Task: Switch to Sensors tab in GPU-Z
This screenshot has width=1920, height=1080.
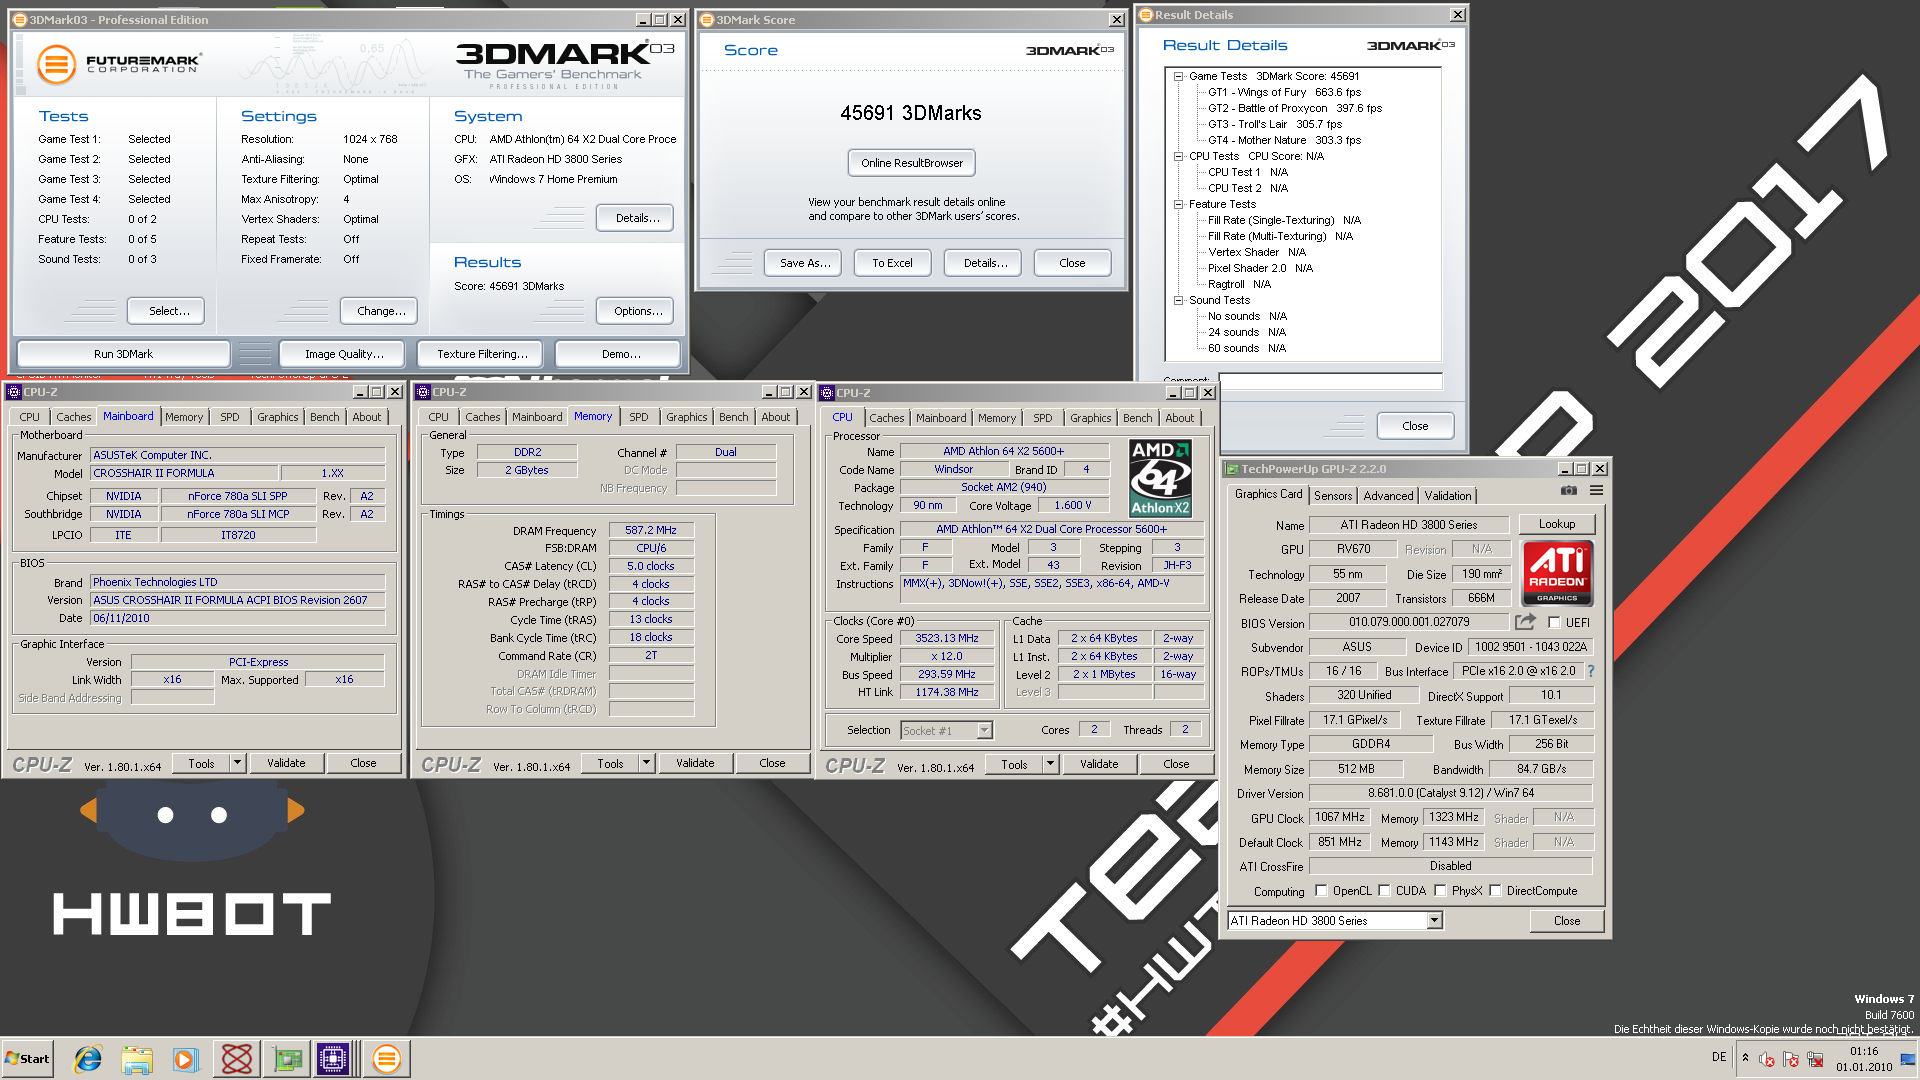Action: (1333, 496)
